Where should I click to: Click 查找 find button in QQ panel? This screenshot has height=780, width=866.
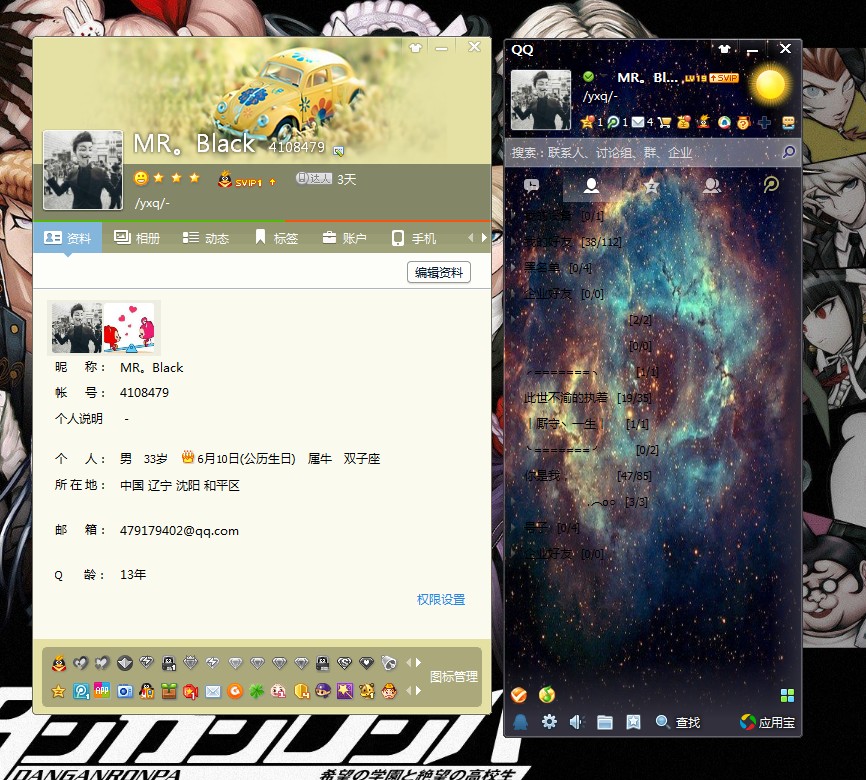point(678,721)
